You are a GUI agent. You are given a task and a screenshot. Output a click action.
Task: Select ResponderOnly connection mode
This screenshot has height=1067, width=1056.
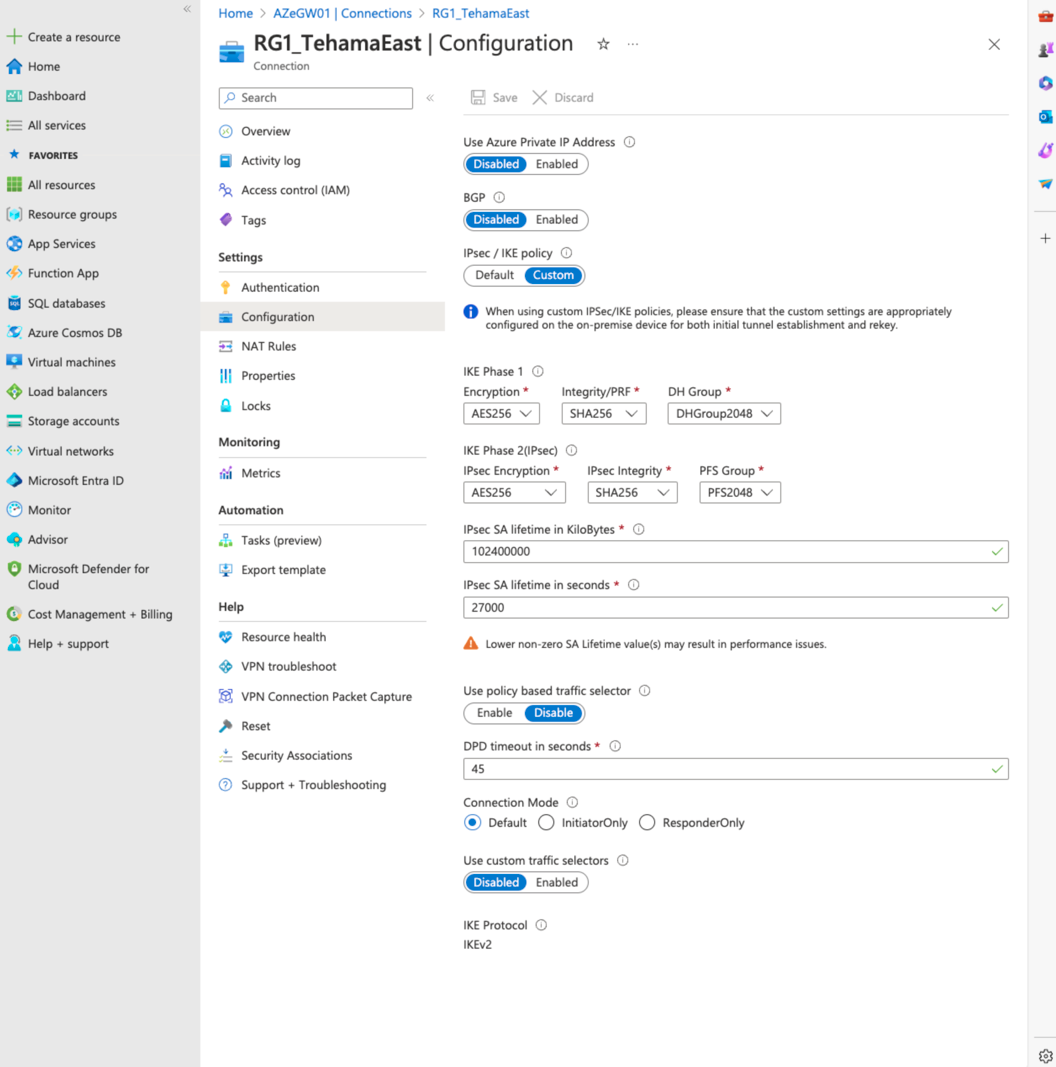pos(647,822)
